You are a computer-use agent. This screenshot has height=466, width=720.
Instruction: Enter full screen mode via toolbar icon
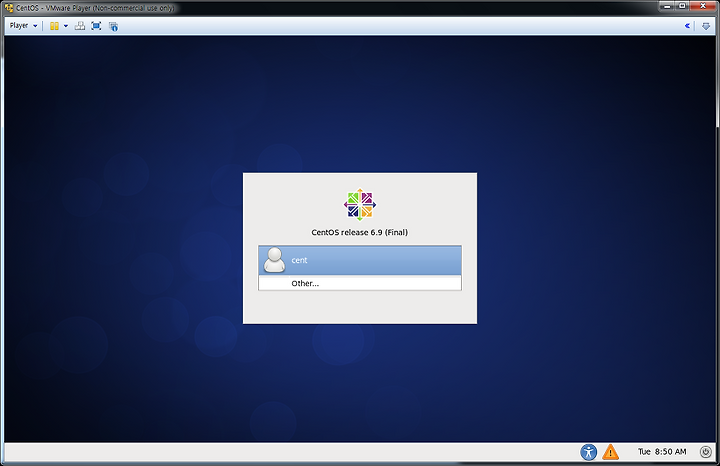pos(96,26)
